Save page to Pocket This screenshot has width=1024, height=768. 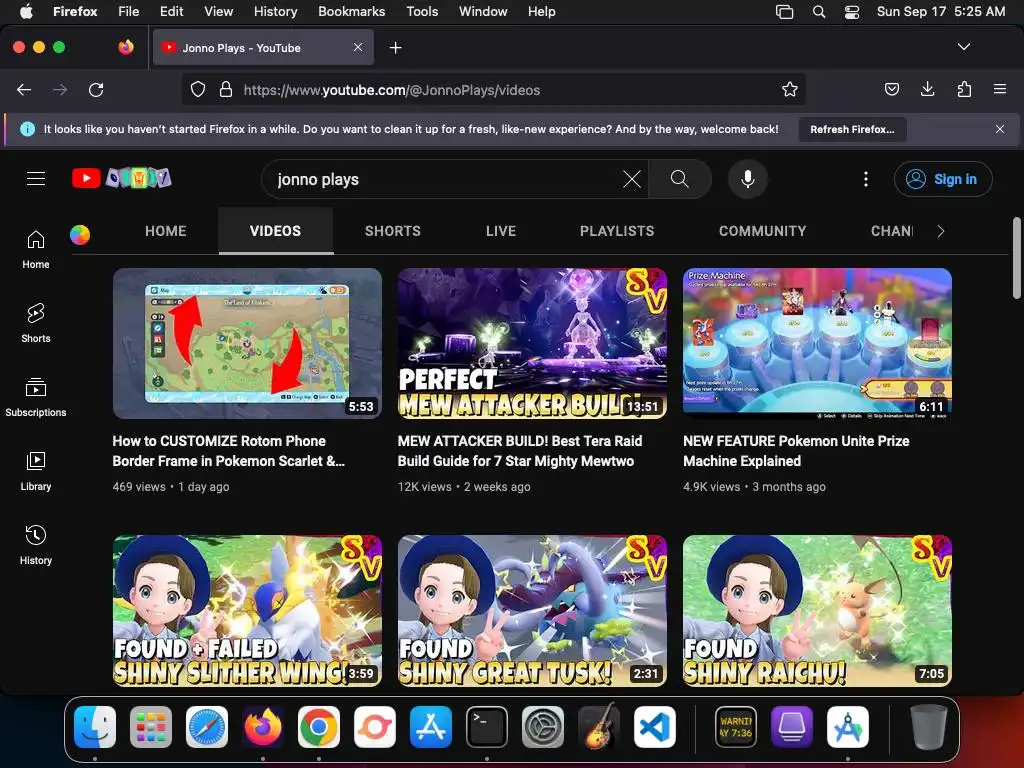point(892,89)
